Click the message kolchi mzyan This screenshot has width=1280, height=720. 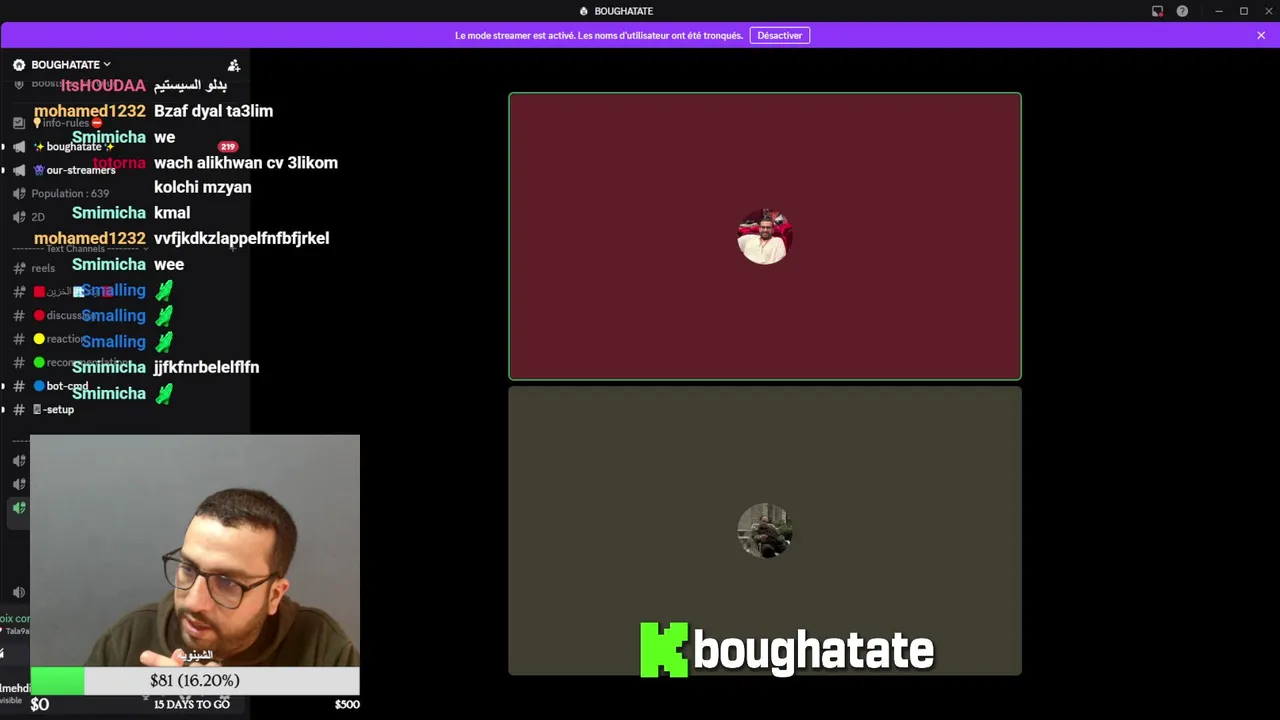[x=202, y=187]
